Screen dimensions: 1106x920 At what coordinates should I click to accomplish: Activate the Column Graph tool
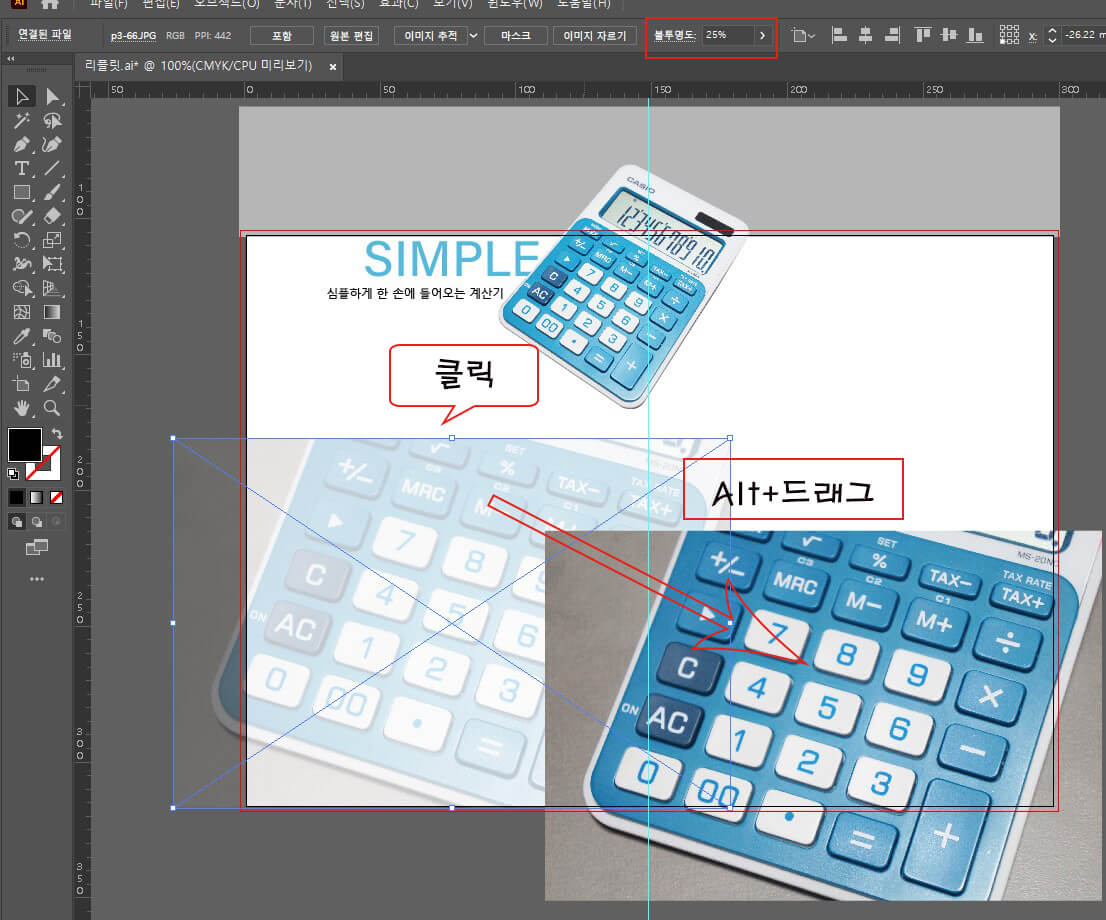[x=52, y=361]
